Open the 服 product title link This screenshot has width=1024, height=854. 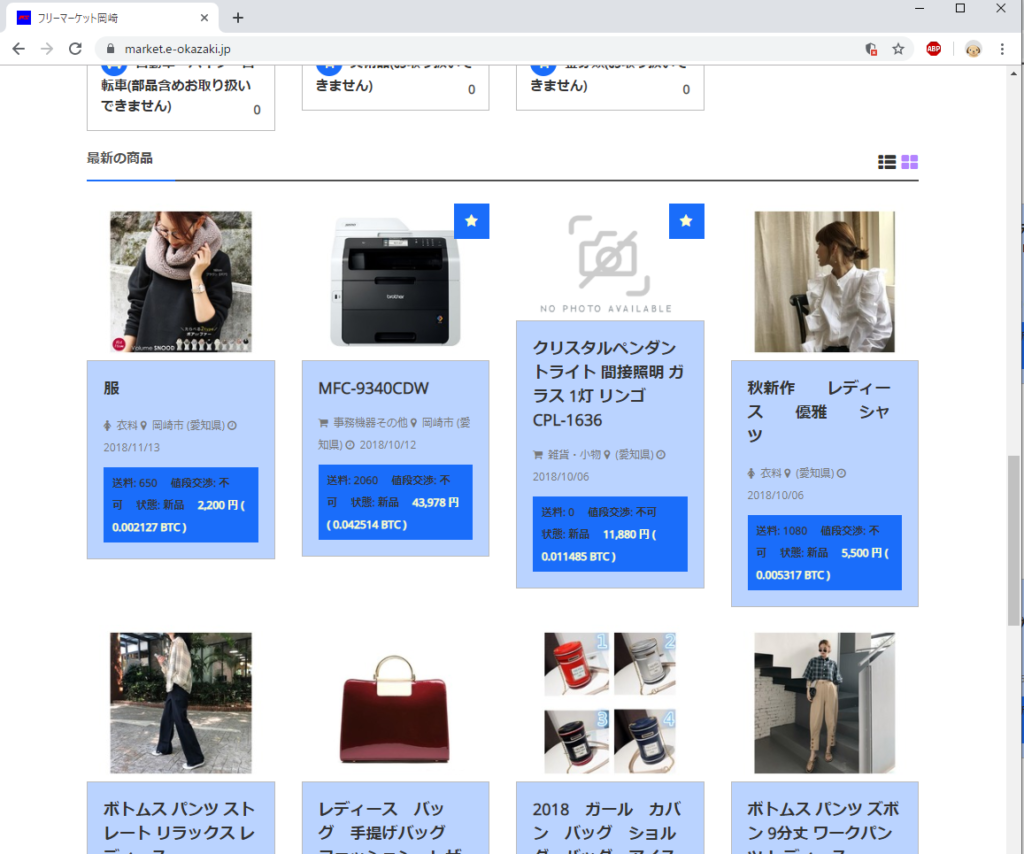tap(112, 388)
